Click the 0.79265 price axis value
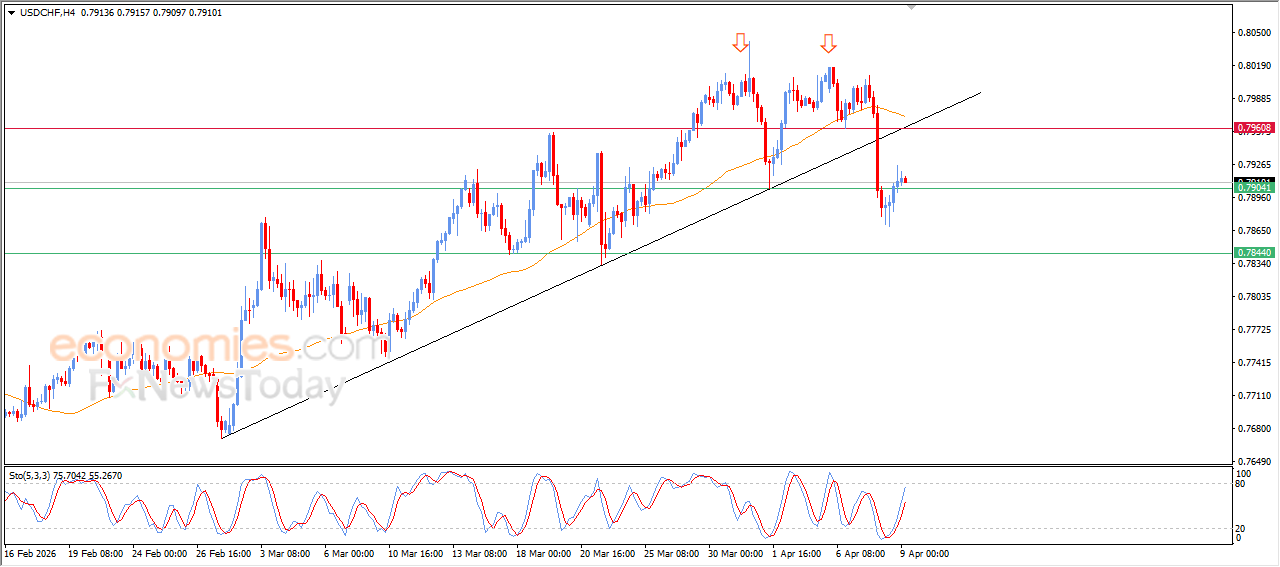Image resolution: width=1280 pixels, height=567 pixels. point(1256,165)
